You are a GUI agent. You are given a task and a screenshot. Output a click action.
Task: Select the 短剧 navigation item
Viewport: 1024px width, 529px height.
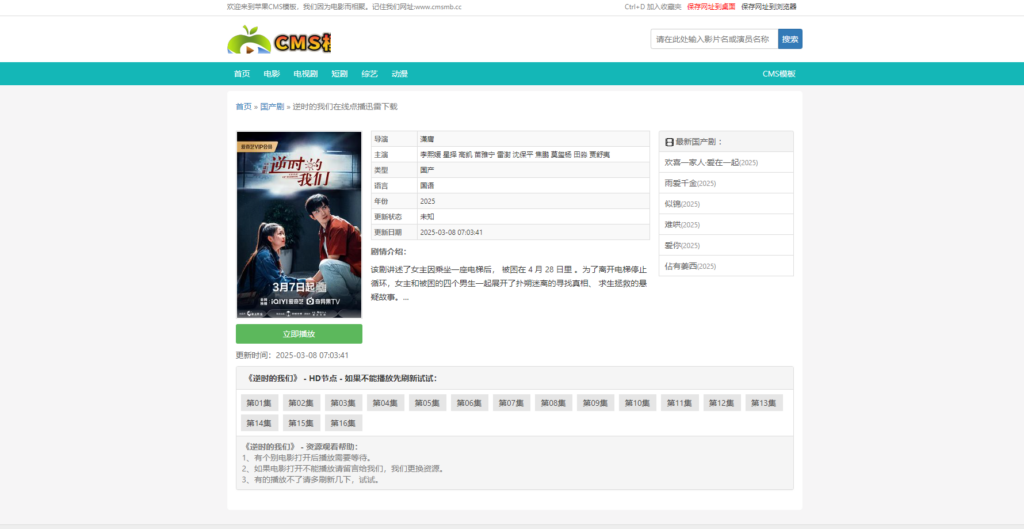pyautogui.click(x=340, y=74)
